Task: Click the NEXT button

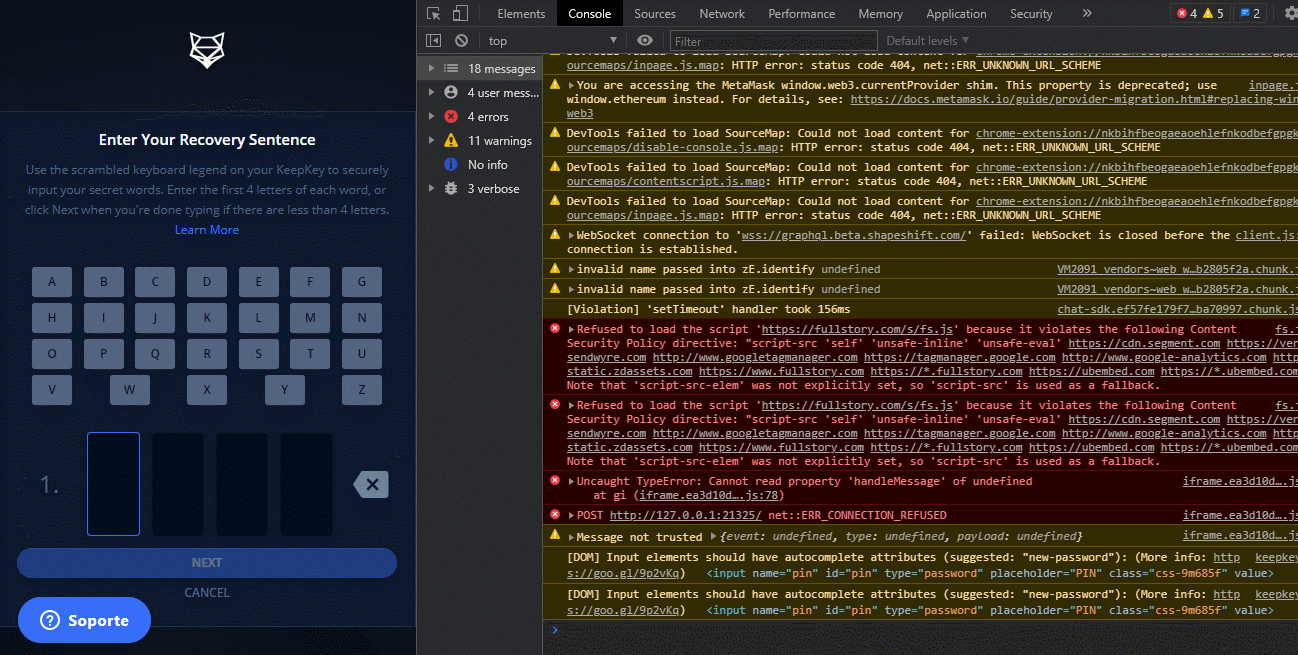Action: click(207, 563)
